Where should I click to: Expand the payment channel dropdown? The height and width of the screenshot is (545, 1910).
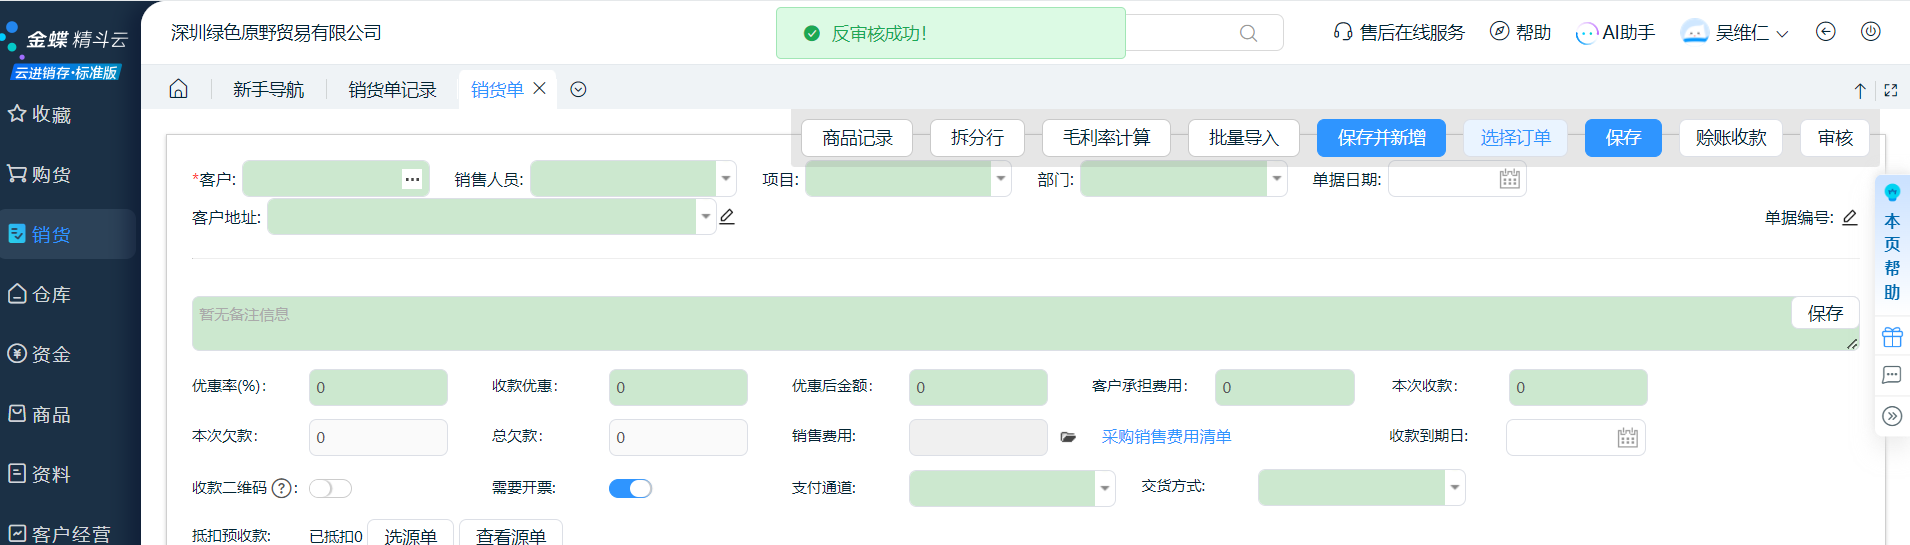tap(1104, 488)
